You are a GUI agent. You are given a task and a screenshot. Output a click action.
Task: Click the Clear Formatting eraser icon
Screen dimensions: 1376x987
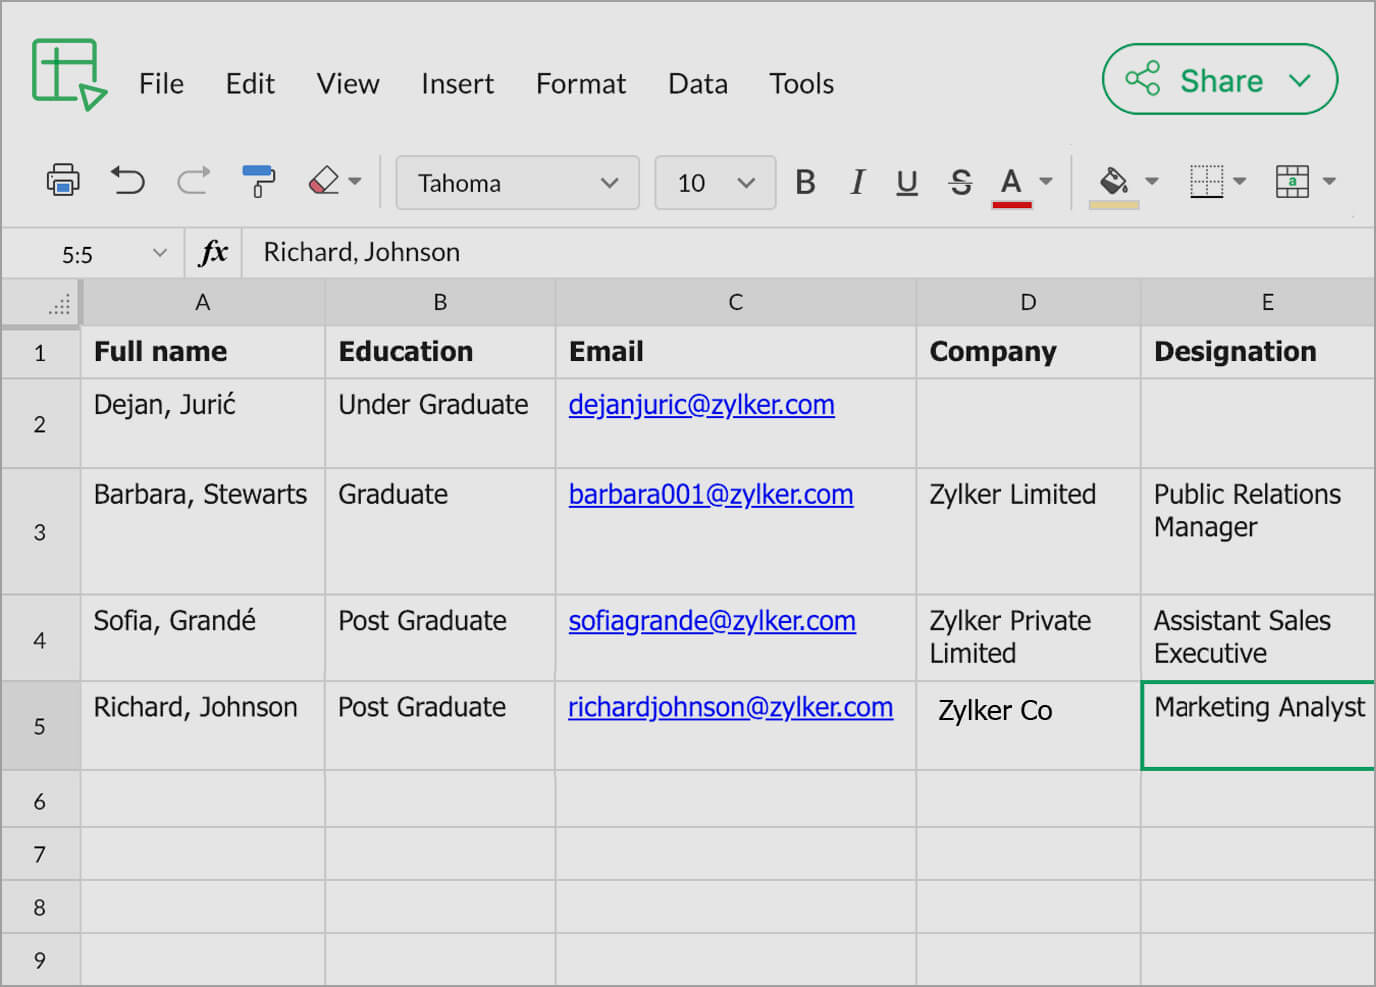point(322,180)
